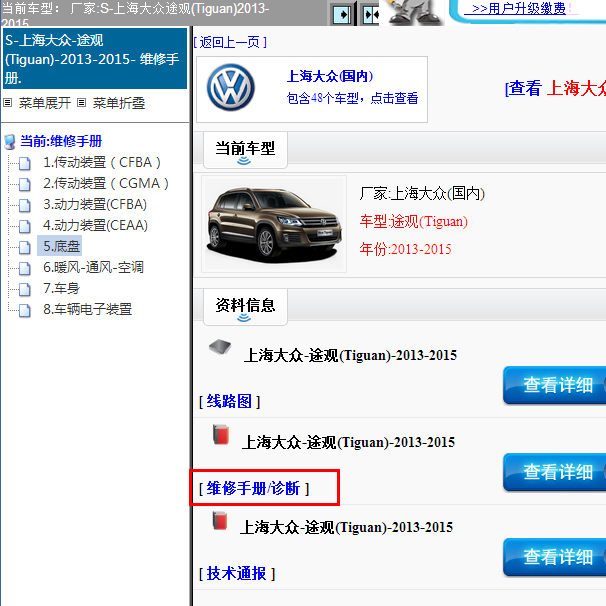
Task: Click page icon beside 4.动力装置(CEAA)
Action: (x=25, y=226)
